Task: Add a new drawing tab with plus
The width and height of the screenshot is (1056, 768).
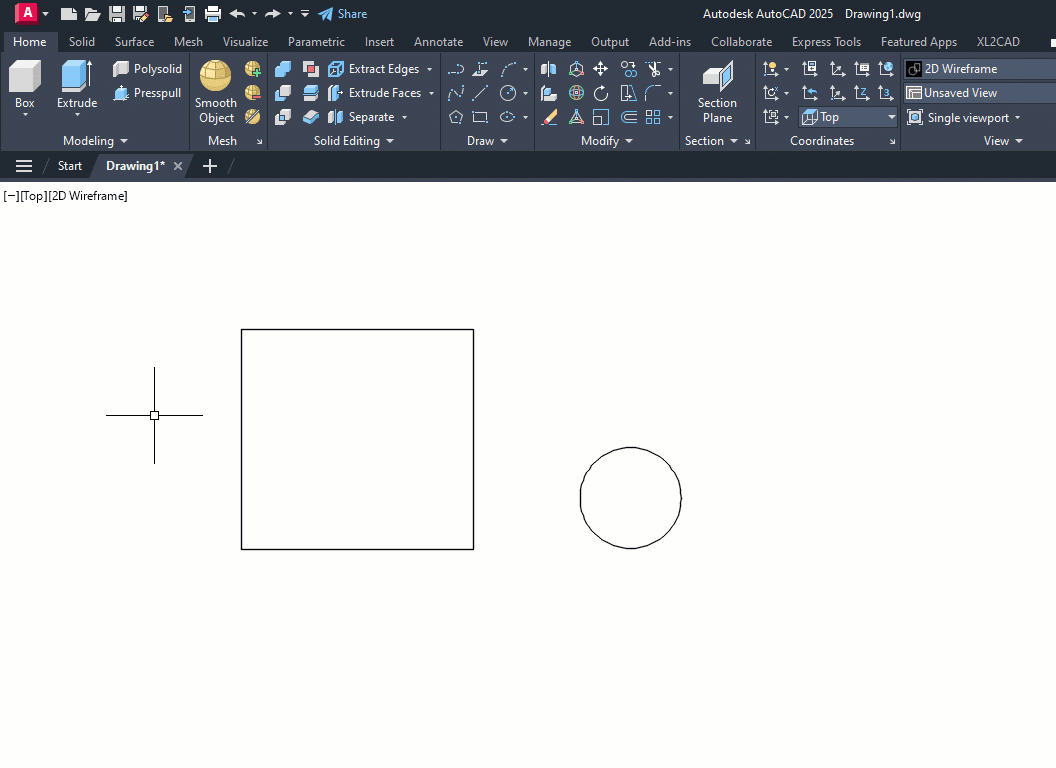Action: (x=209, y=166)
